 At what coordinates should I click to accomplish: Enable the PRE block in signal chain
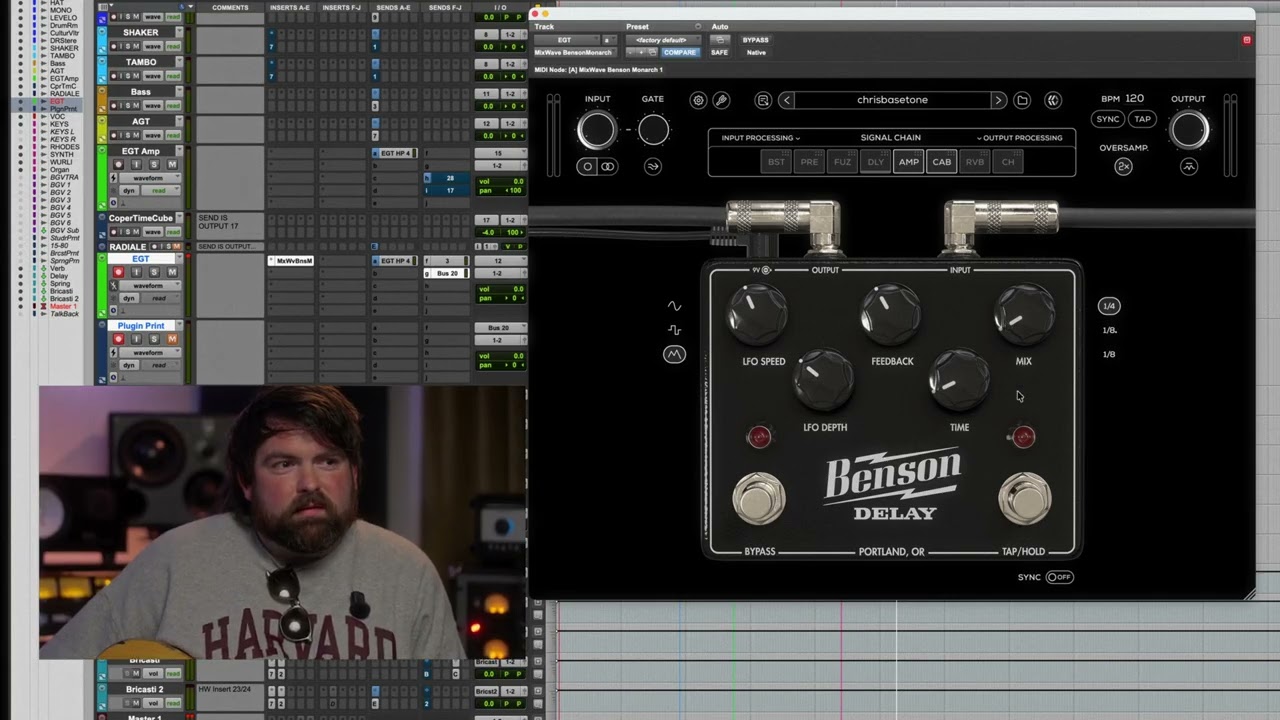tap(809, 162)
